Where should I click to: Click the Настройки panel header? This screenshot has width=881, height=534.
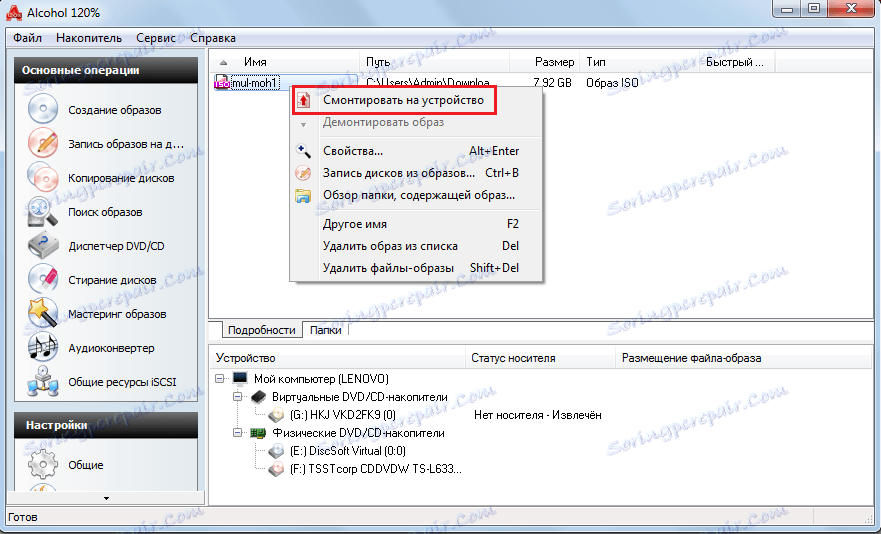106,425
